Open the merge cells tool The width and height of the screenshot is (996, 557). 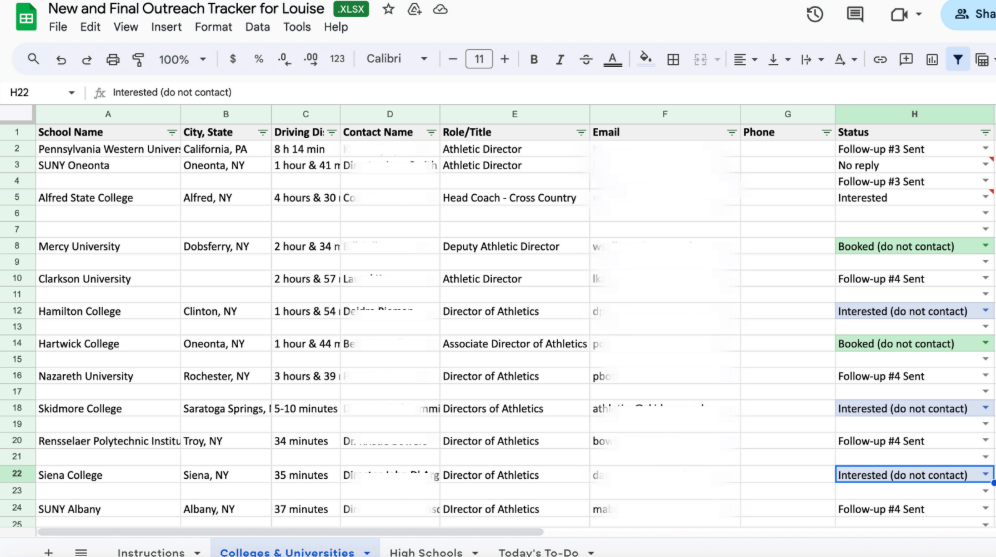pyautogui.click(x=700, y=59)
